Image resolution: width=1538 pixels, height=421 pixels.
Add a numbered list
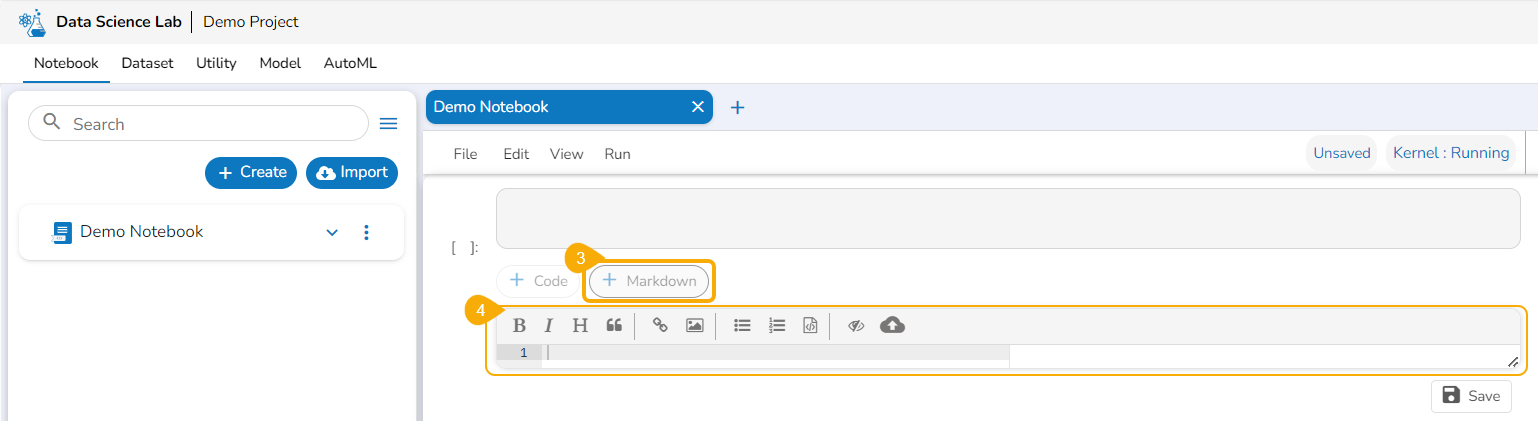tap(777, 325)
